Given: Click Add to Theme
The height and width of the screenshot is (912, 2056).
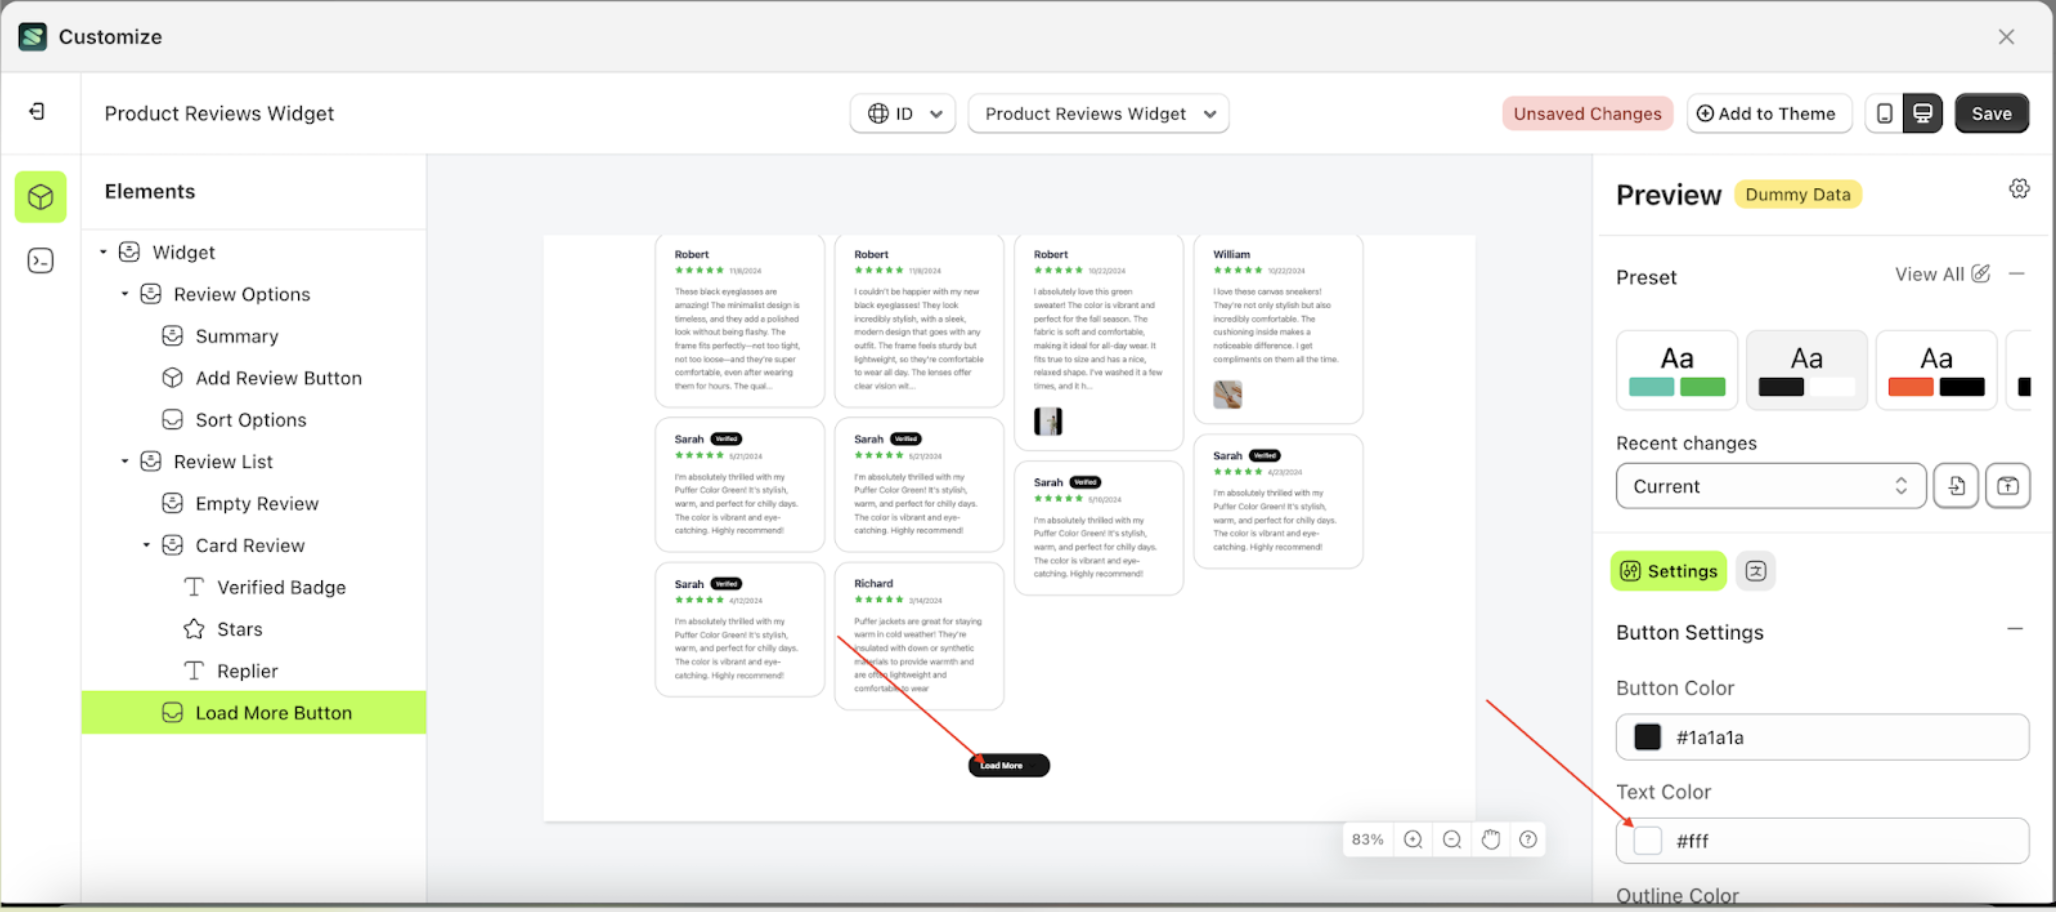Looking at the screenshot, I should (1769, 113).
